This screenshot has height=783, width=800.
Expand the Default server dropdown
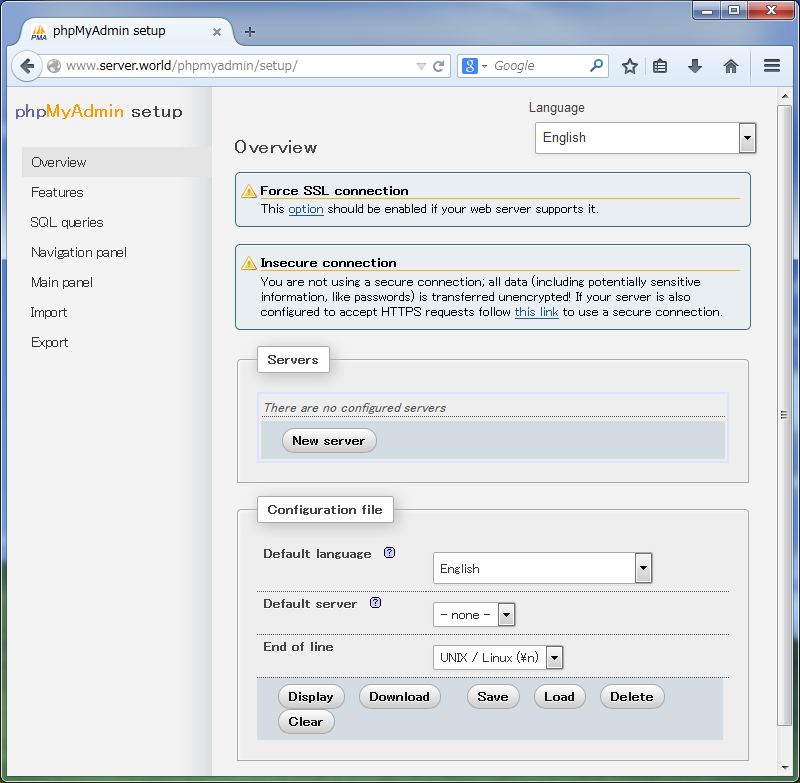(x=474, y=615)
